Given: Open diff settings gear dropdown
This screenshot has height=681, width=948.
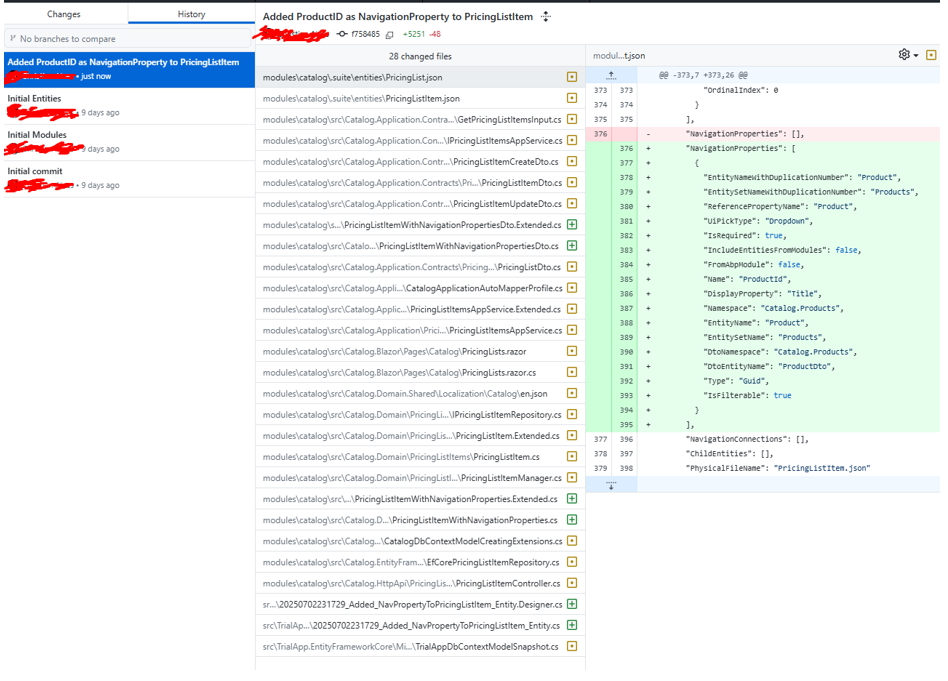Looking at the screenshot, I should pyautogui.click(x=908, y=55).
